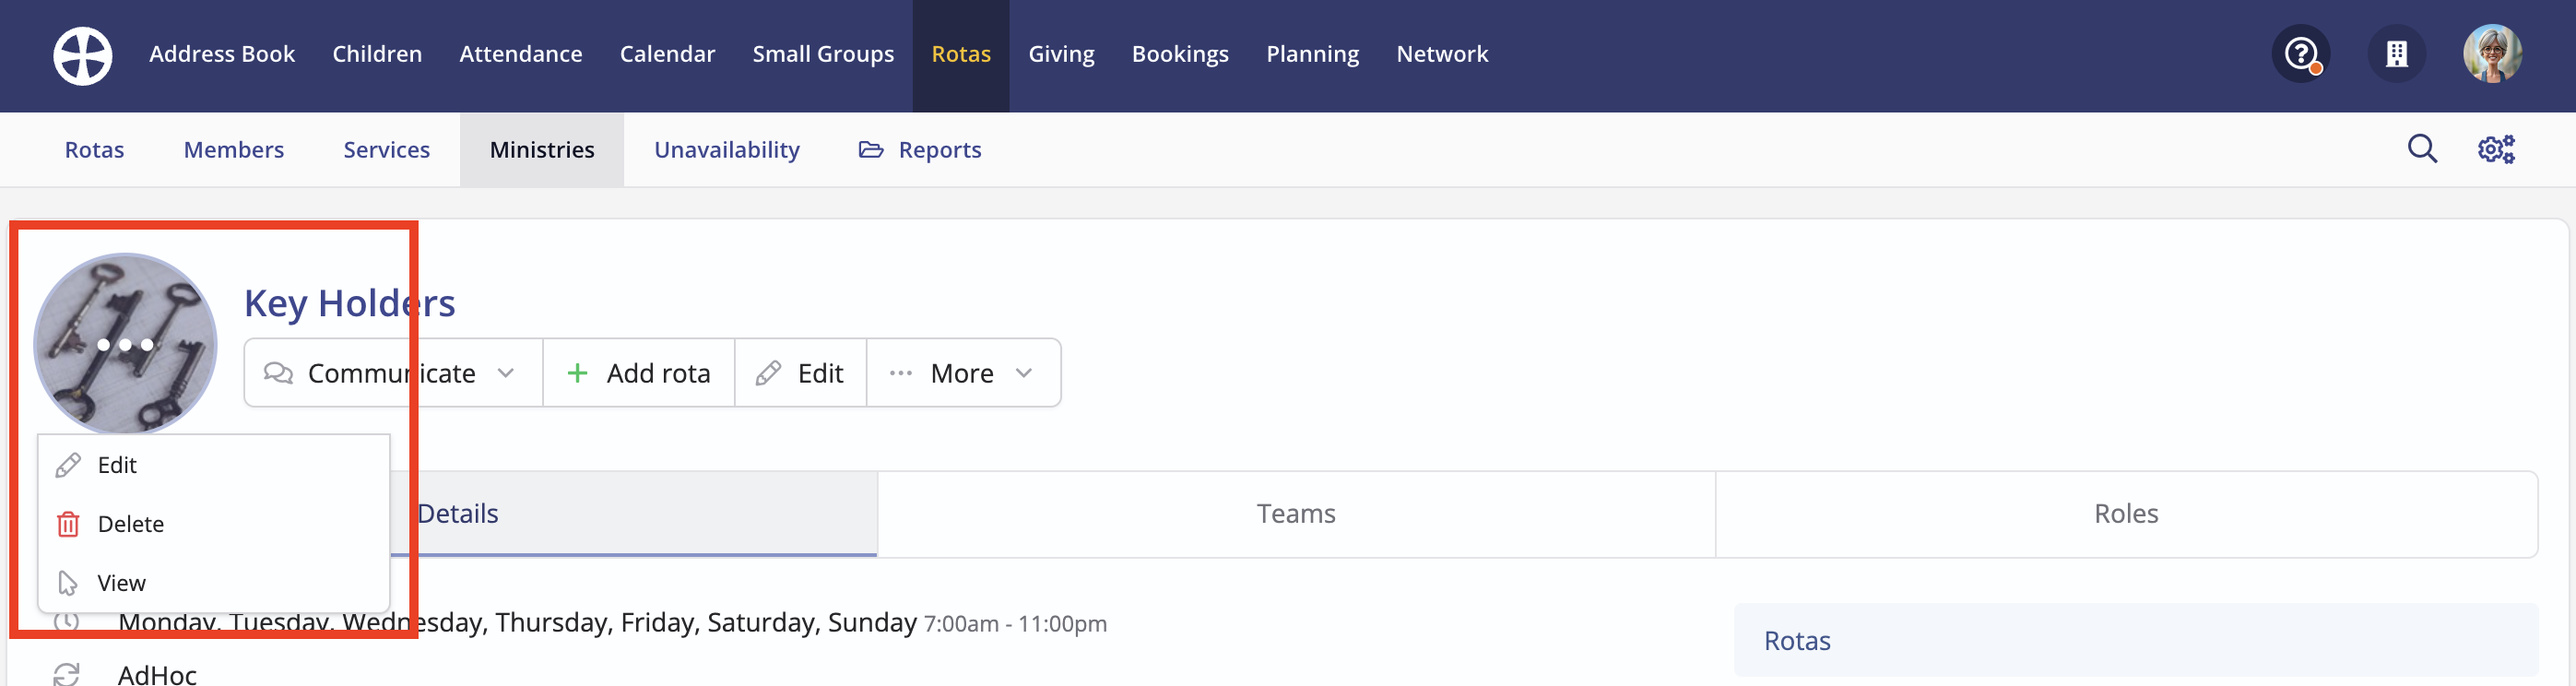Select the Rotas module in top bar

(x=961, y=55)
